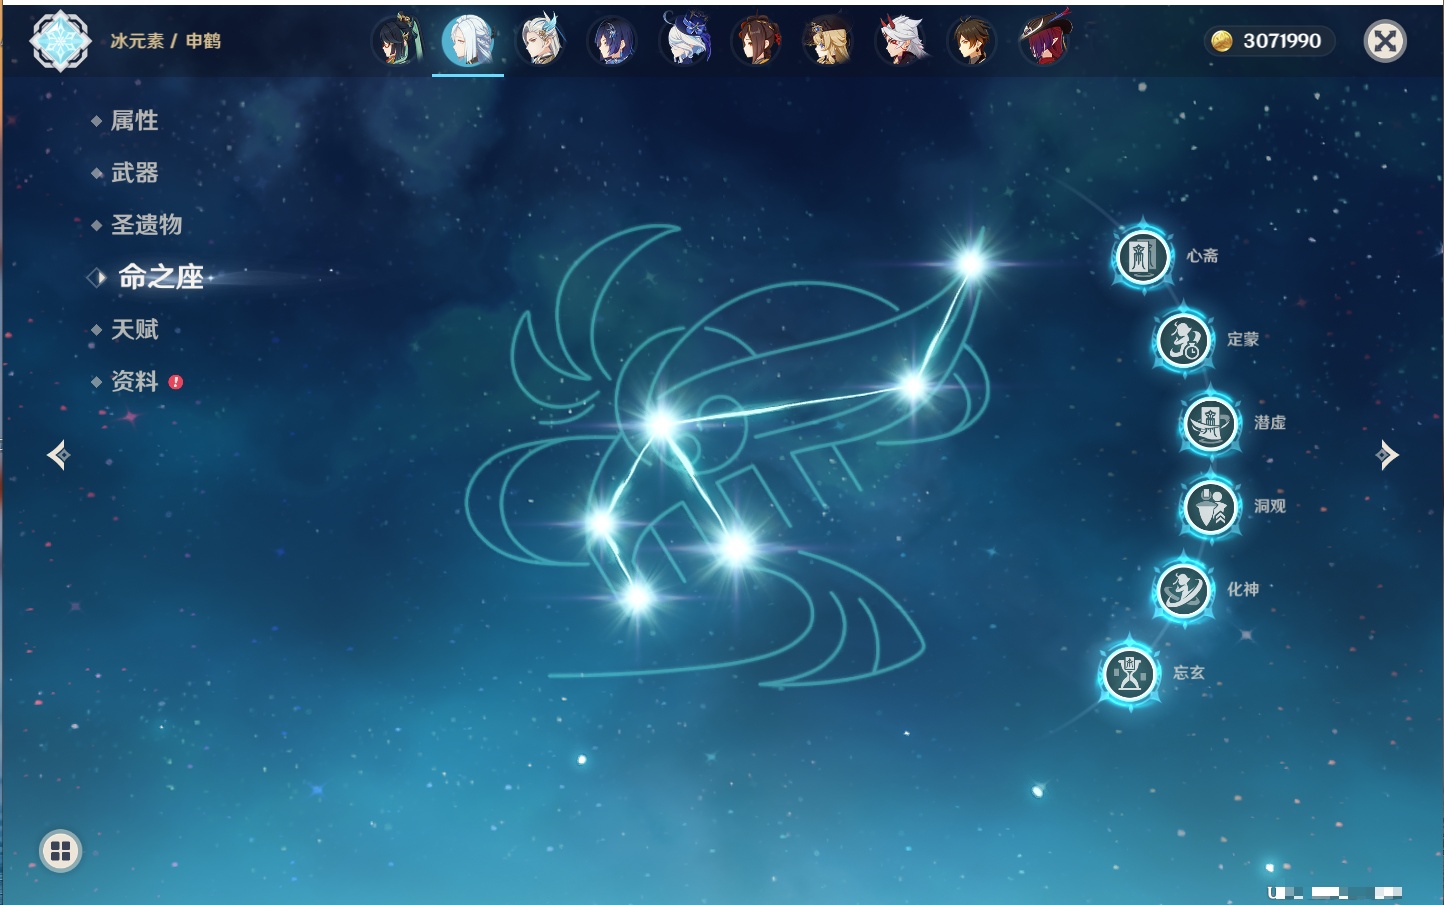Open the 资料 profile section
1444x905 pixels.
[134, 381]
